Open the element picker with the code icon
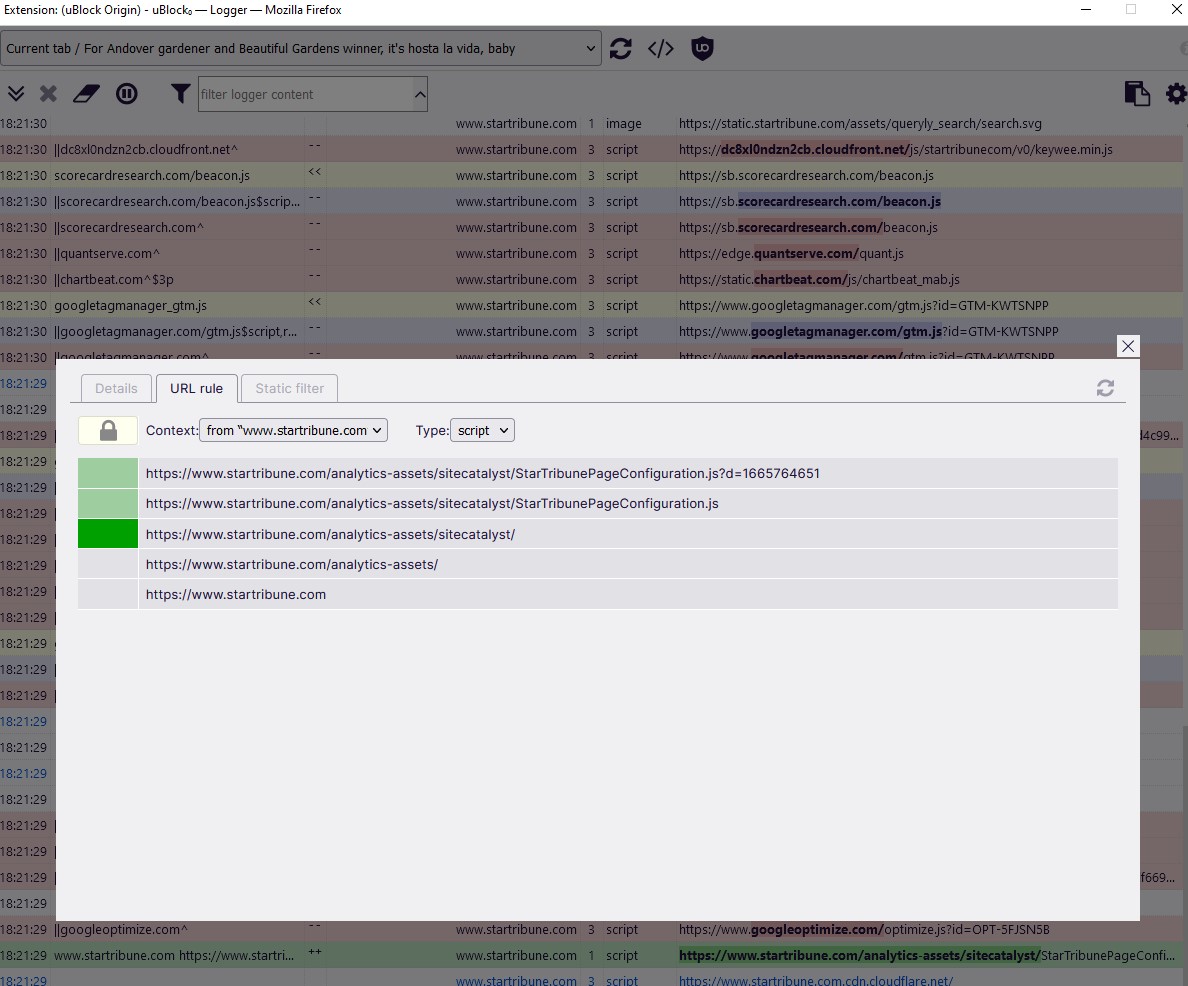 (660, 48)
